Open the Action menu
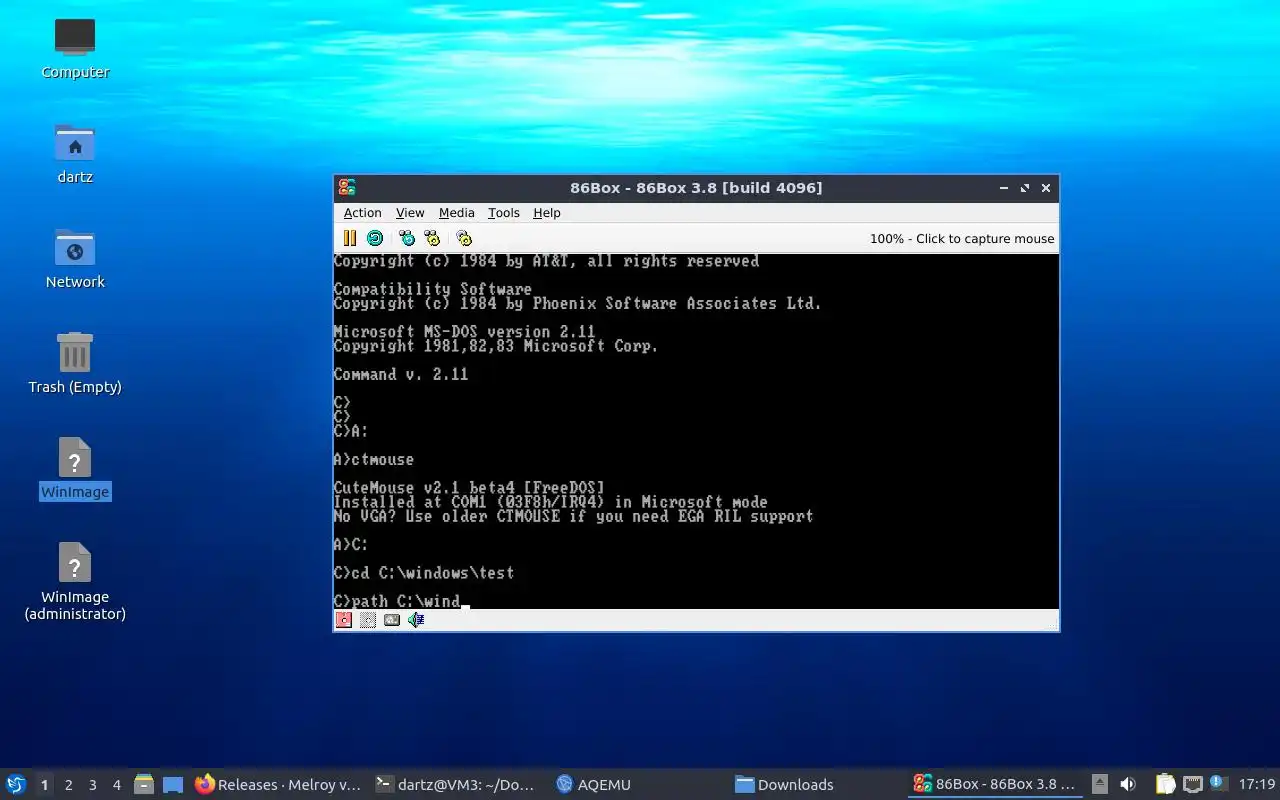The image size is (1280, 800). [x=362, y=213]
